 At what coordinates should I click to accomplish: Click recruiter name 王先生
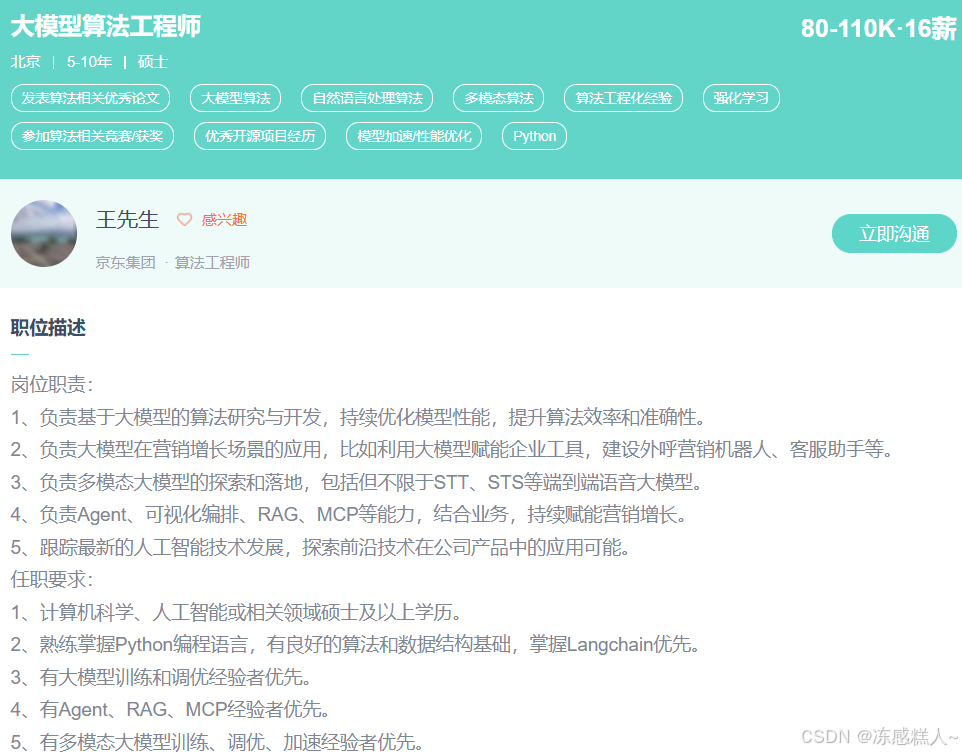click(126, 220)
